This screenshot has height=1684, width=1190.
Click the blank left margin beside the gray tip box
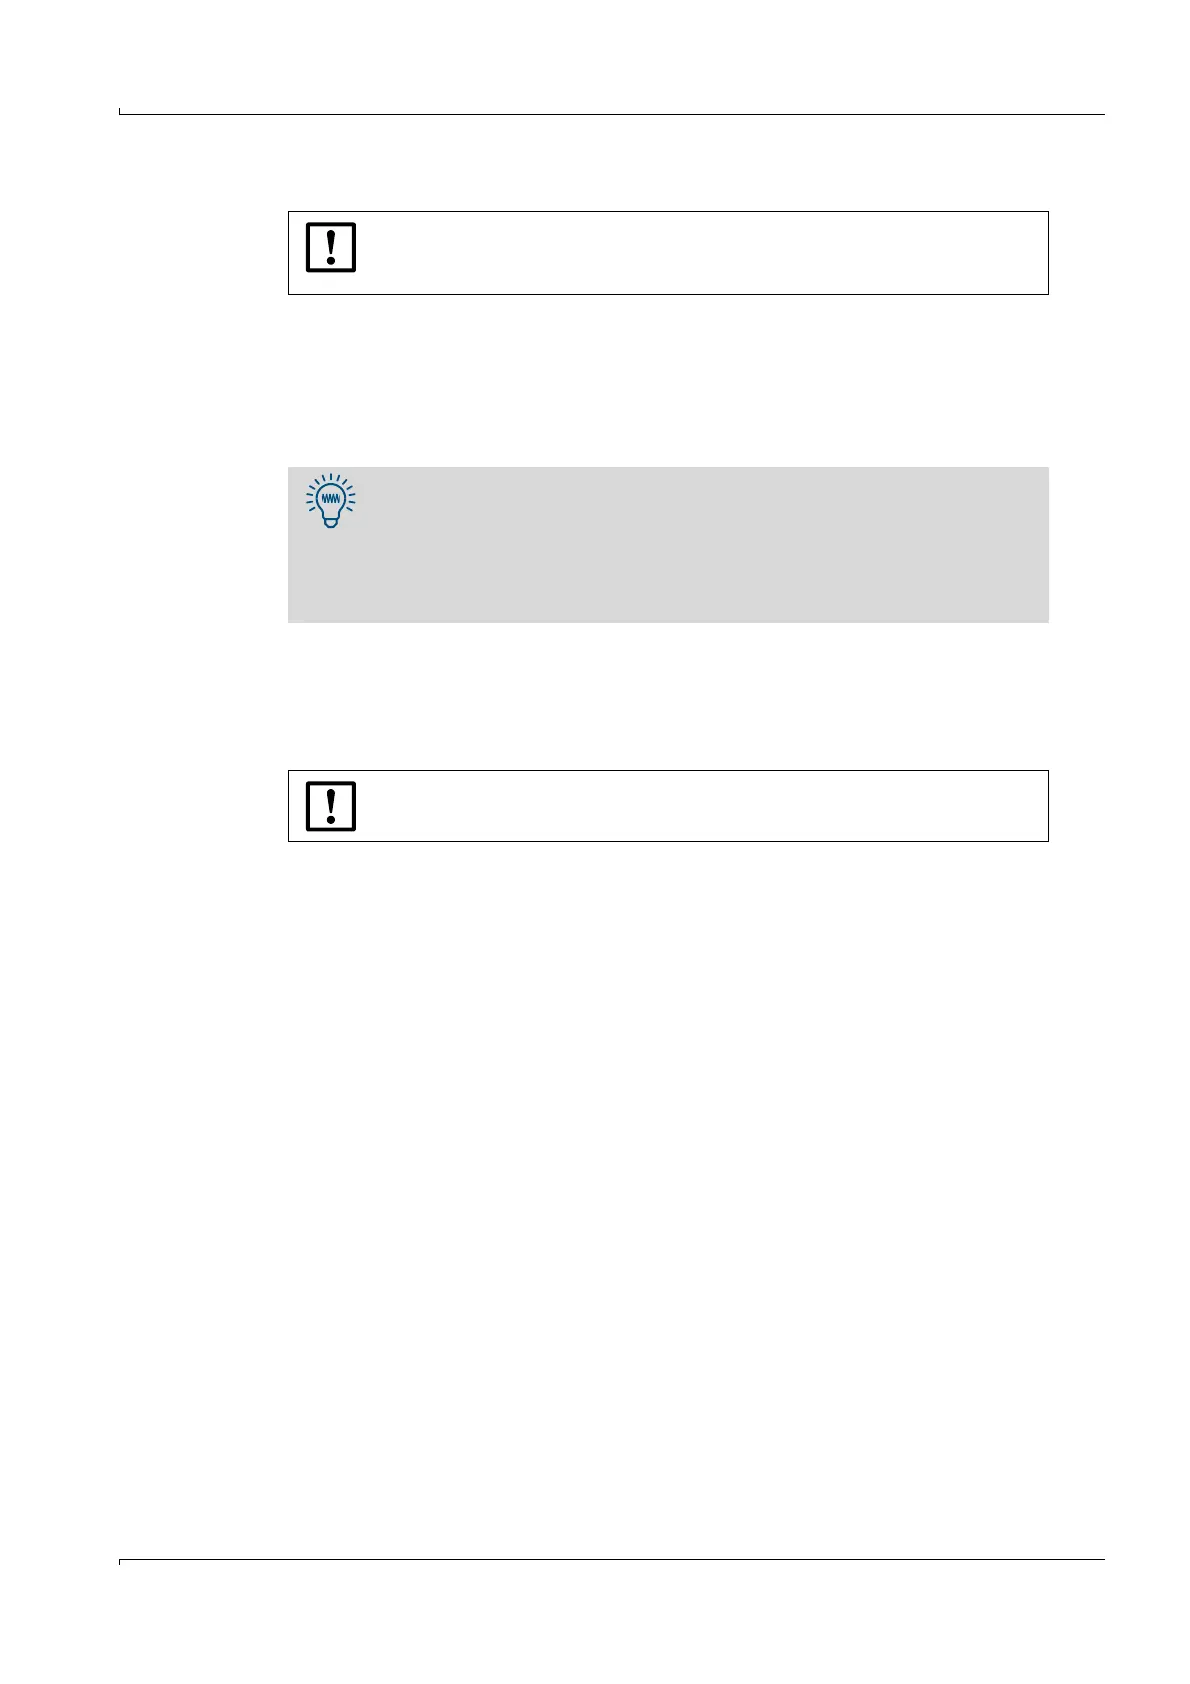200,545
